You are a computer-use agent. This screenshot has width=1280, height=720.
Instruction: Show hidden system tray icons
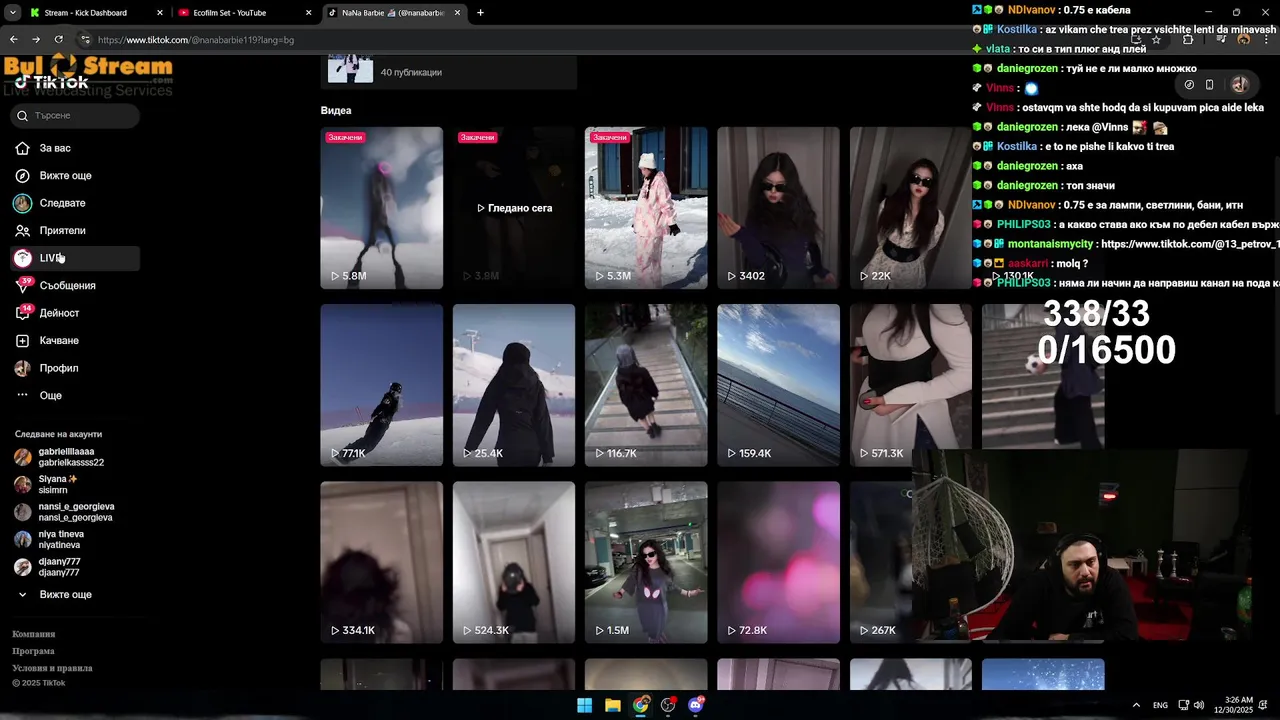[1136, 705]
